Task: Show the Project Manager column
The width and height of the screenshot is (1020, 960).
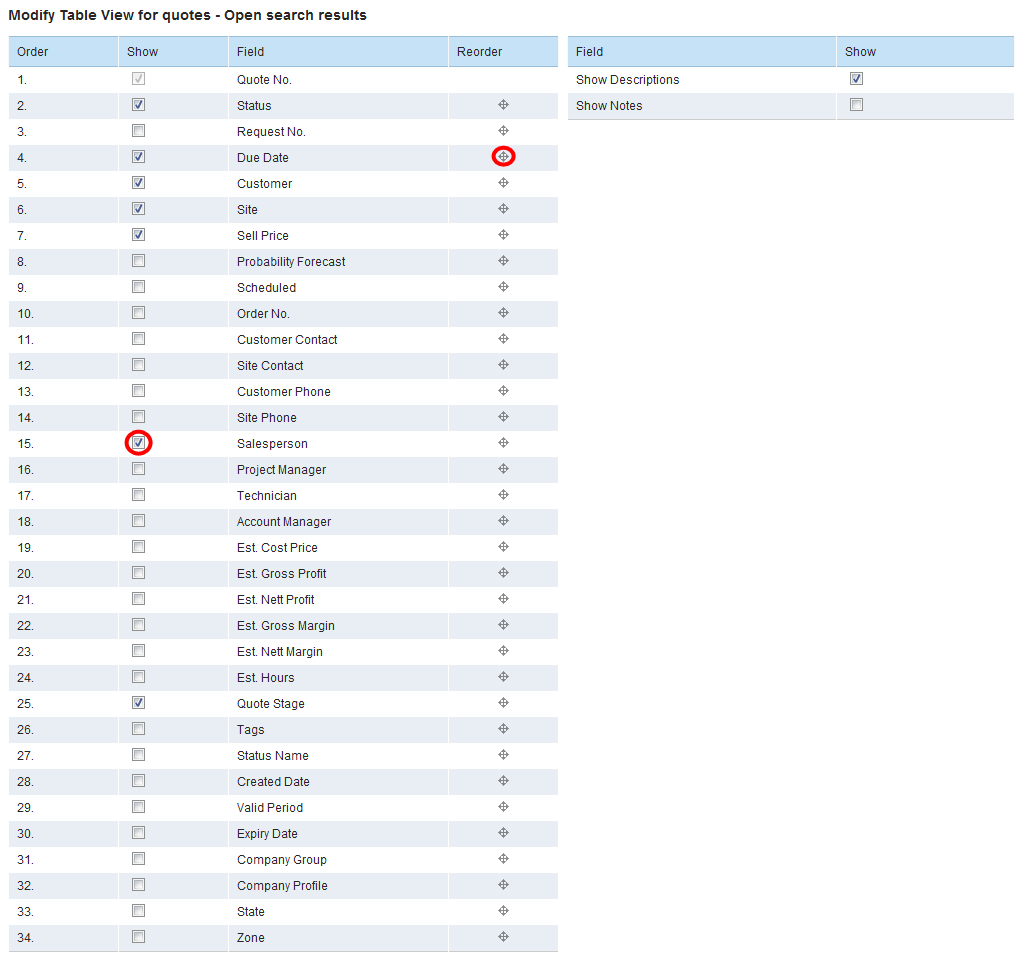Action: coord(138,469)
